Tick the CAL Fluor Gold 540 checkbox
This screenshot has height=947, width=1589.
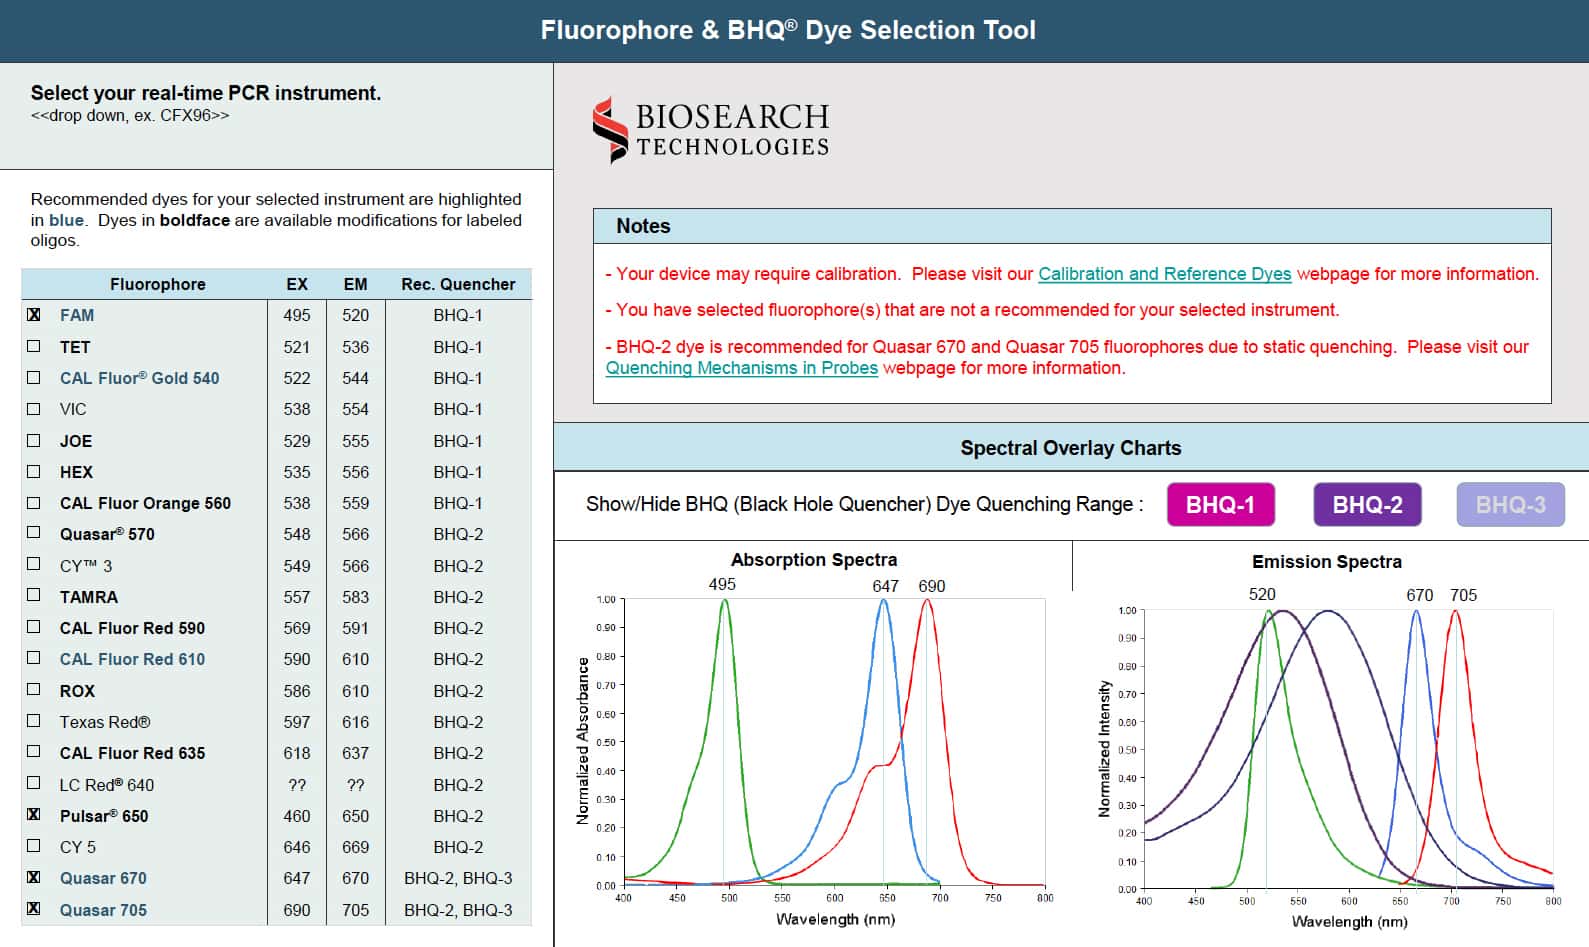pyautogui.click(x=34, y=378)
